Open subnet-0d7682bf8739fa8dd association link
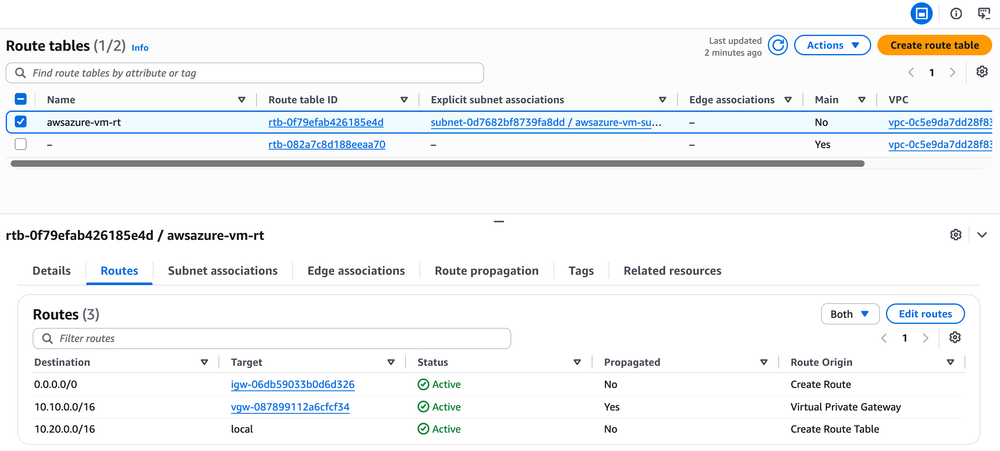Screen dimensions: 1000x451 546,122
